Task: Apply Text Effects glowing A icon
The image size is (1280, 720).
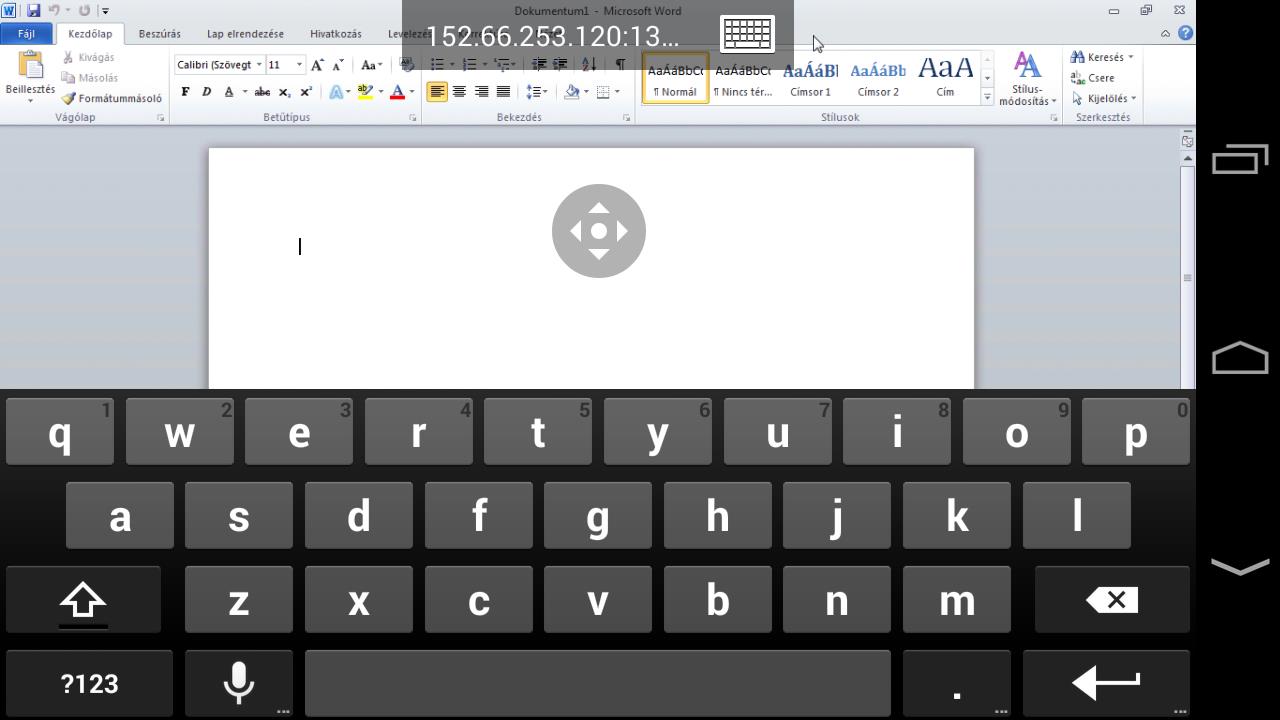Action: 336,92
